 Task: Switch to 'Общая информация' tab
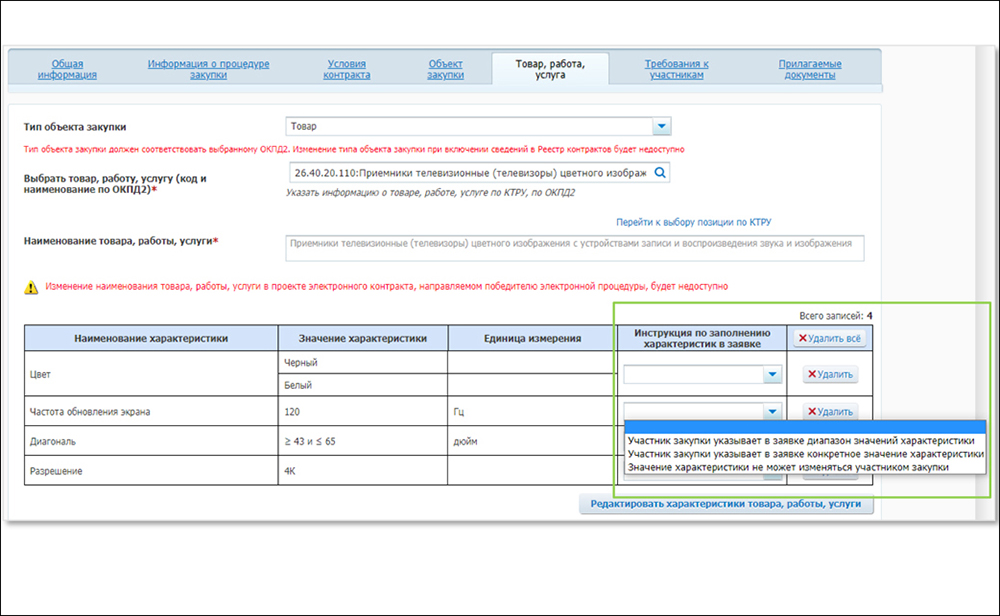tap(68, 69)
